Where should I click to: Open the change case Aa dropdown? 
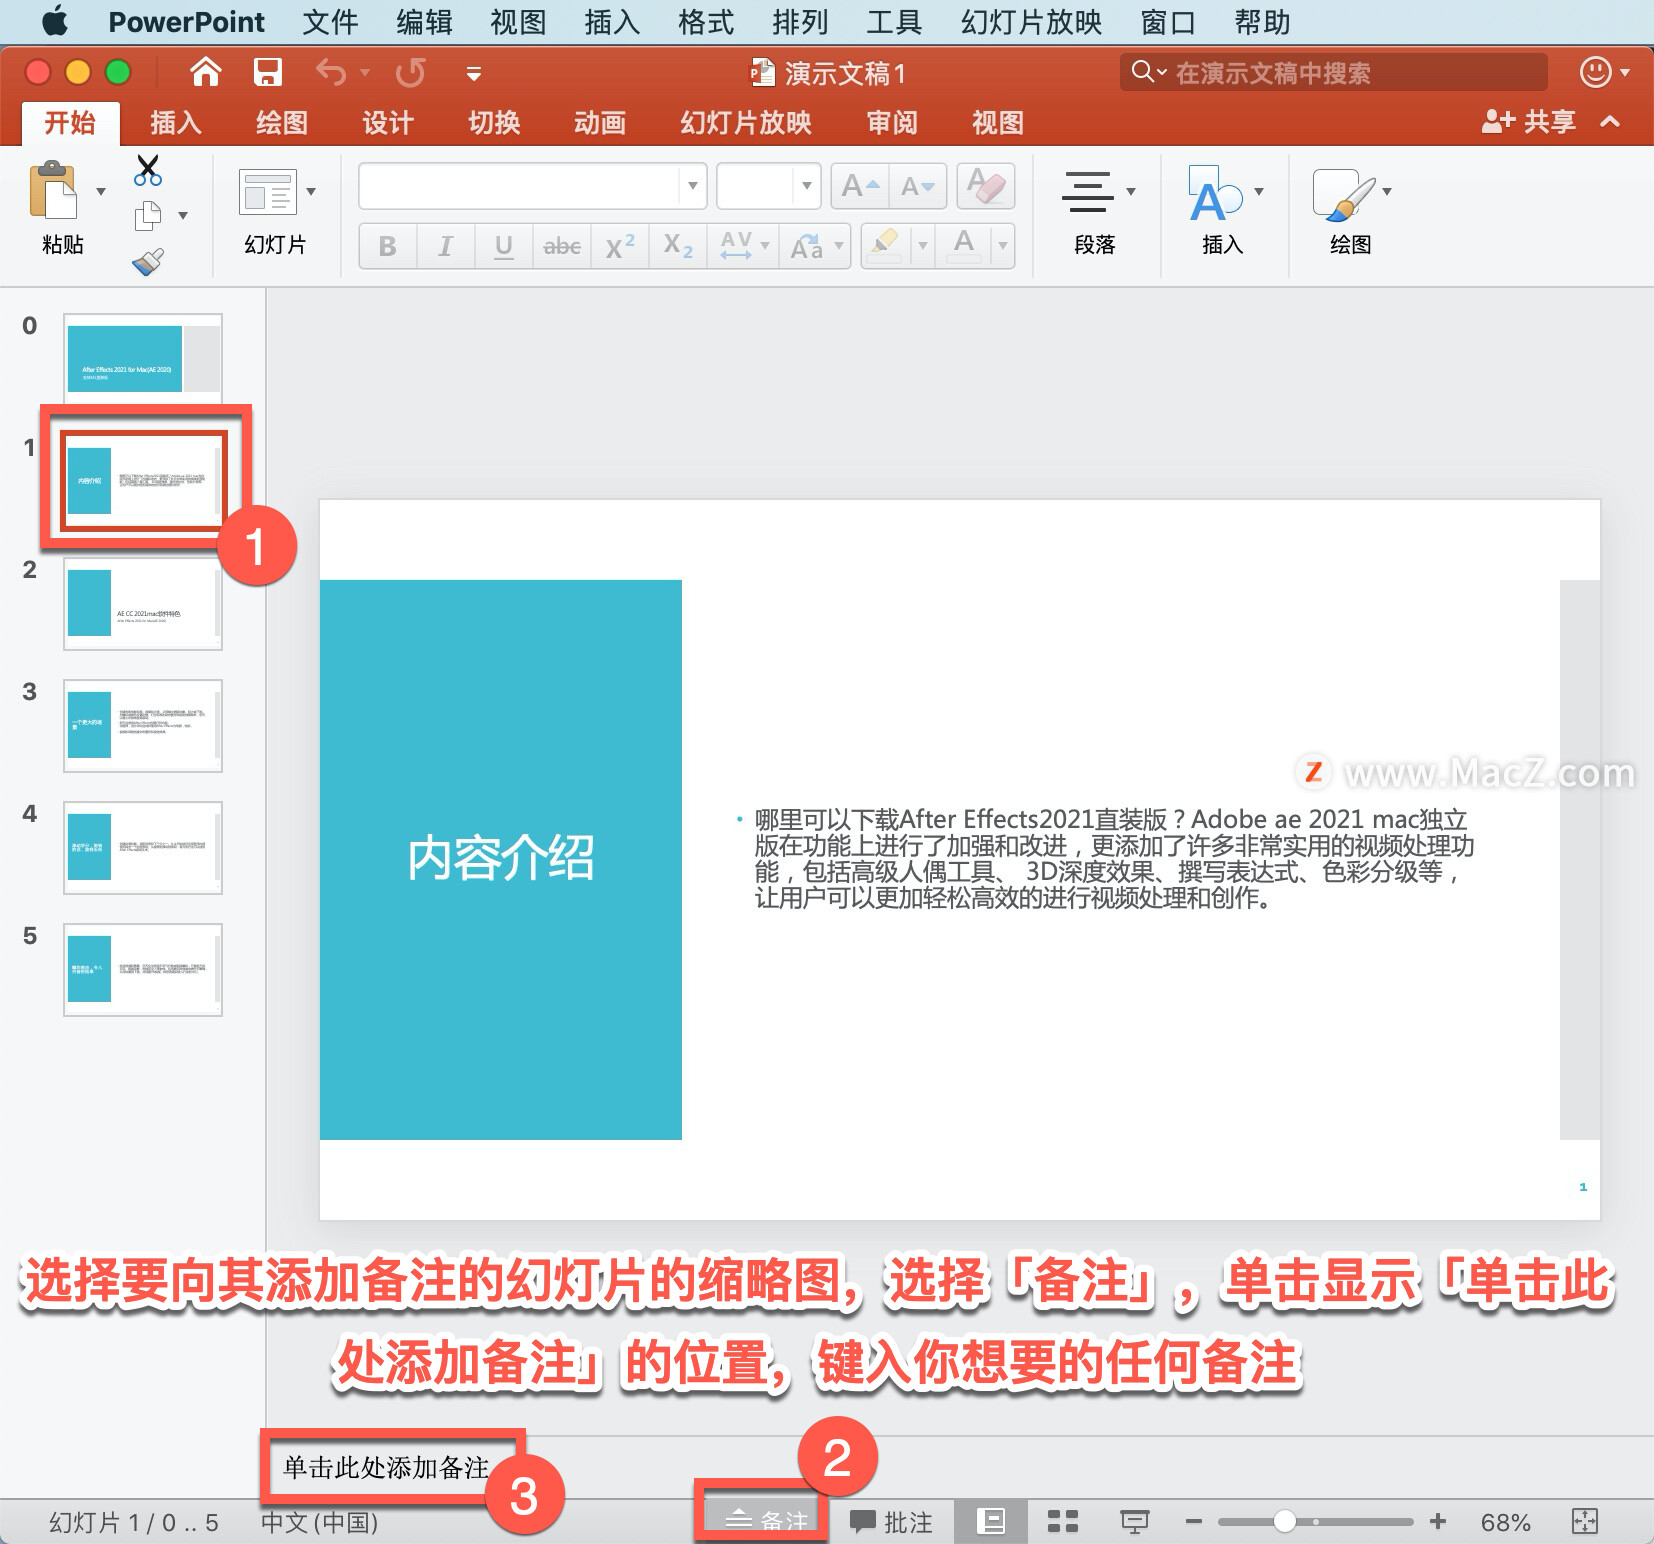[x=816, y=246]
